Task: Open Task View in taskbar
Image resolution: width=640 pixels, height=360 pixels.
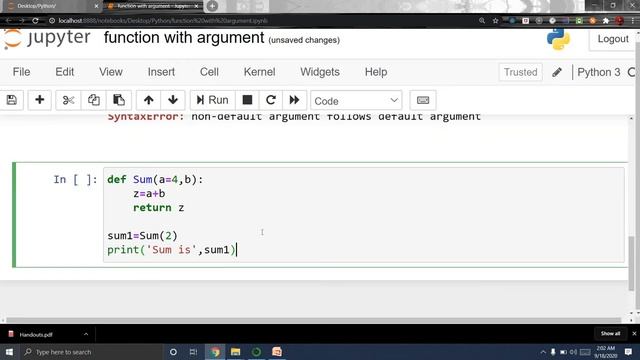Action: click(x=193, y=352)
